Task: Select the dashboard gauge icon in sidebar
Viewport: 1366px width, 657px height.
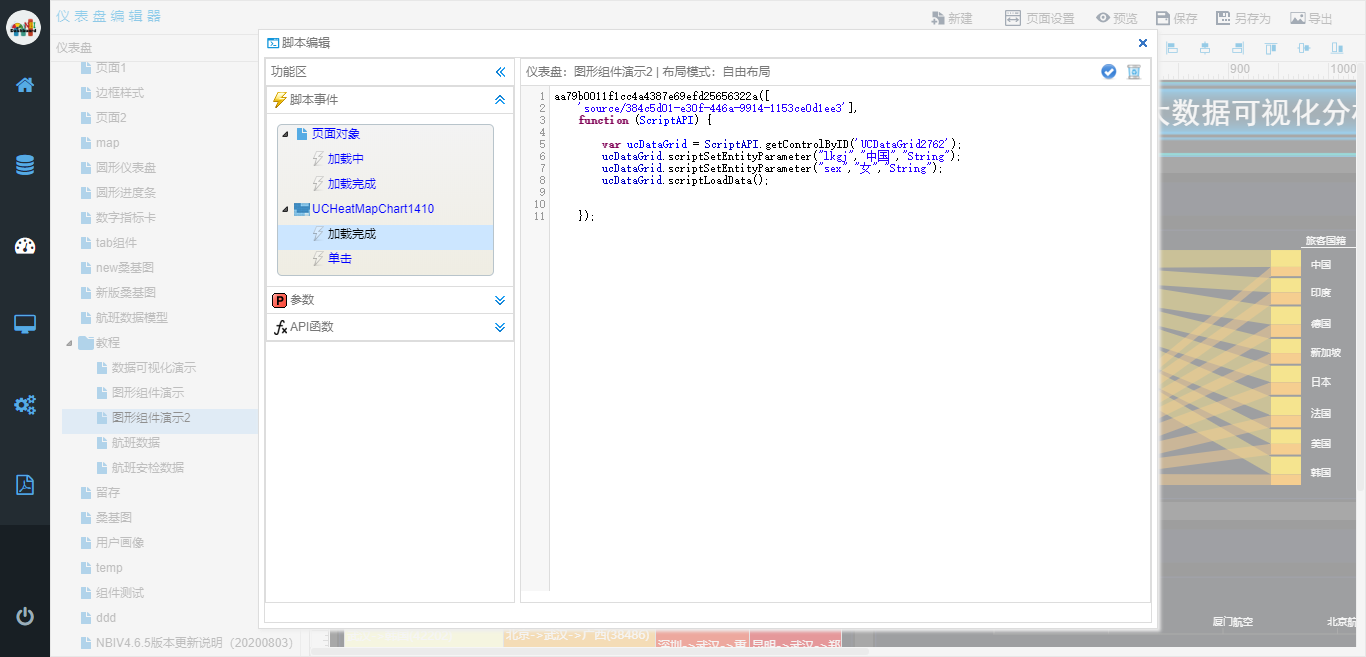Action: tap(25, 246)
